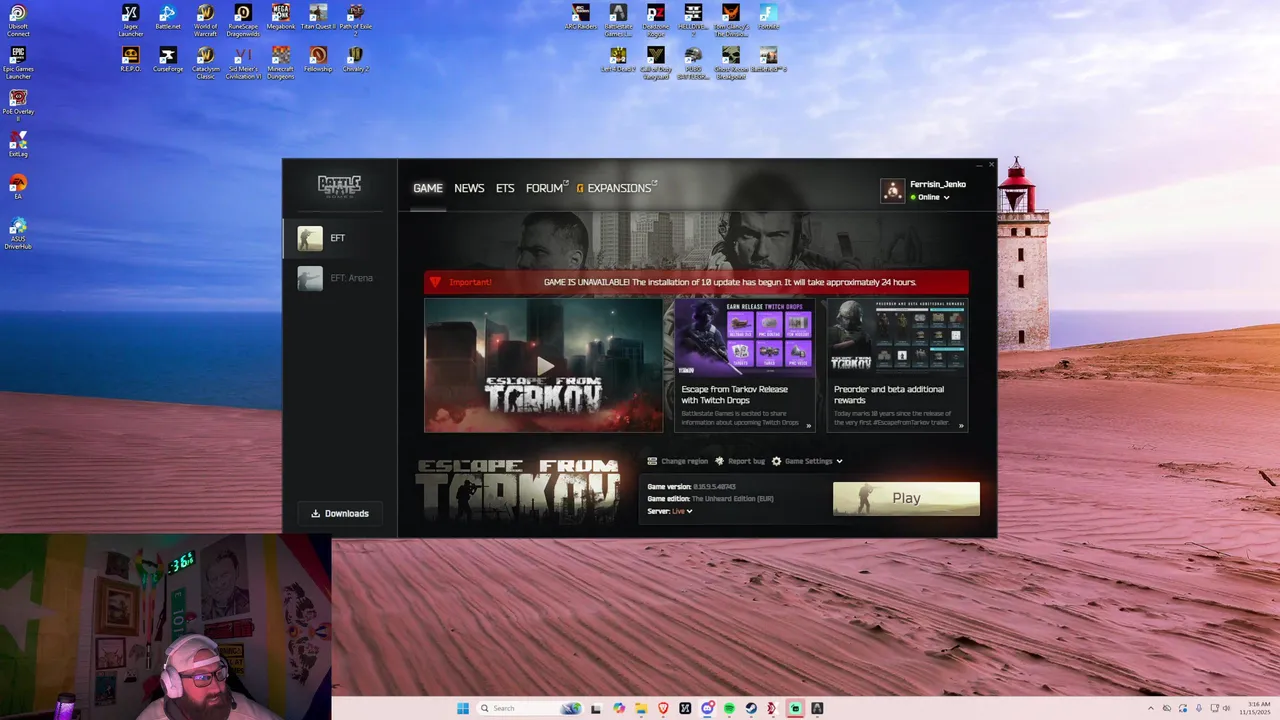
Task: Open Deadzone Rogue desktop icon
Action: (655, 20)
